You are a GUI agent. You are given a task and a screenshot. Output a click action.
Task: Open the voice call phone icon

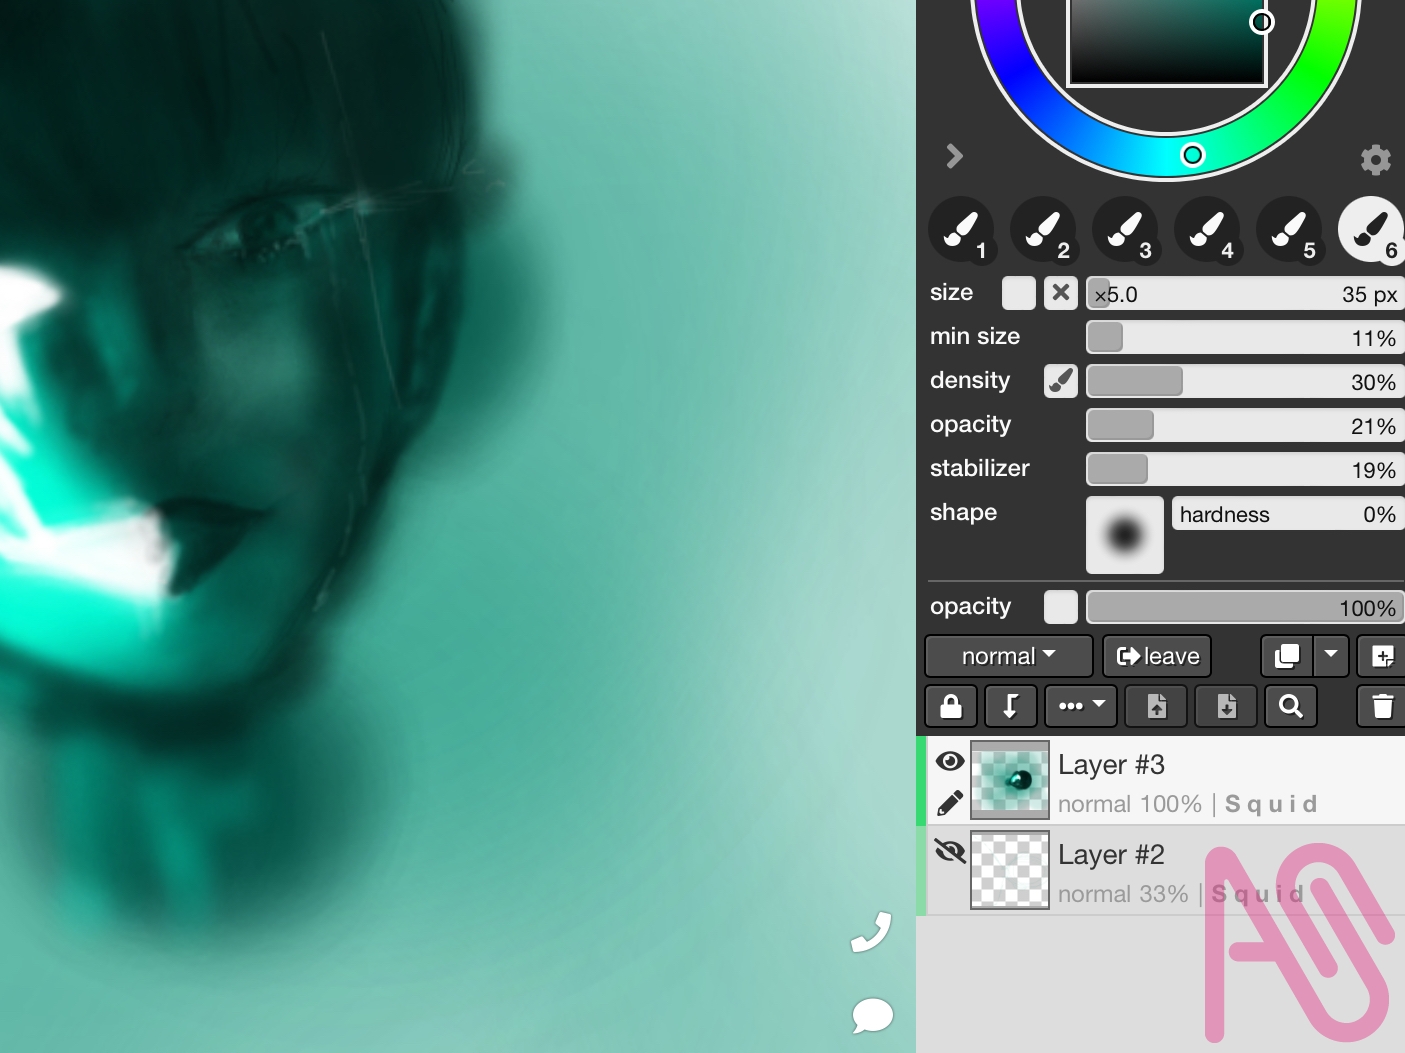871,933
